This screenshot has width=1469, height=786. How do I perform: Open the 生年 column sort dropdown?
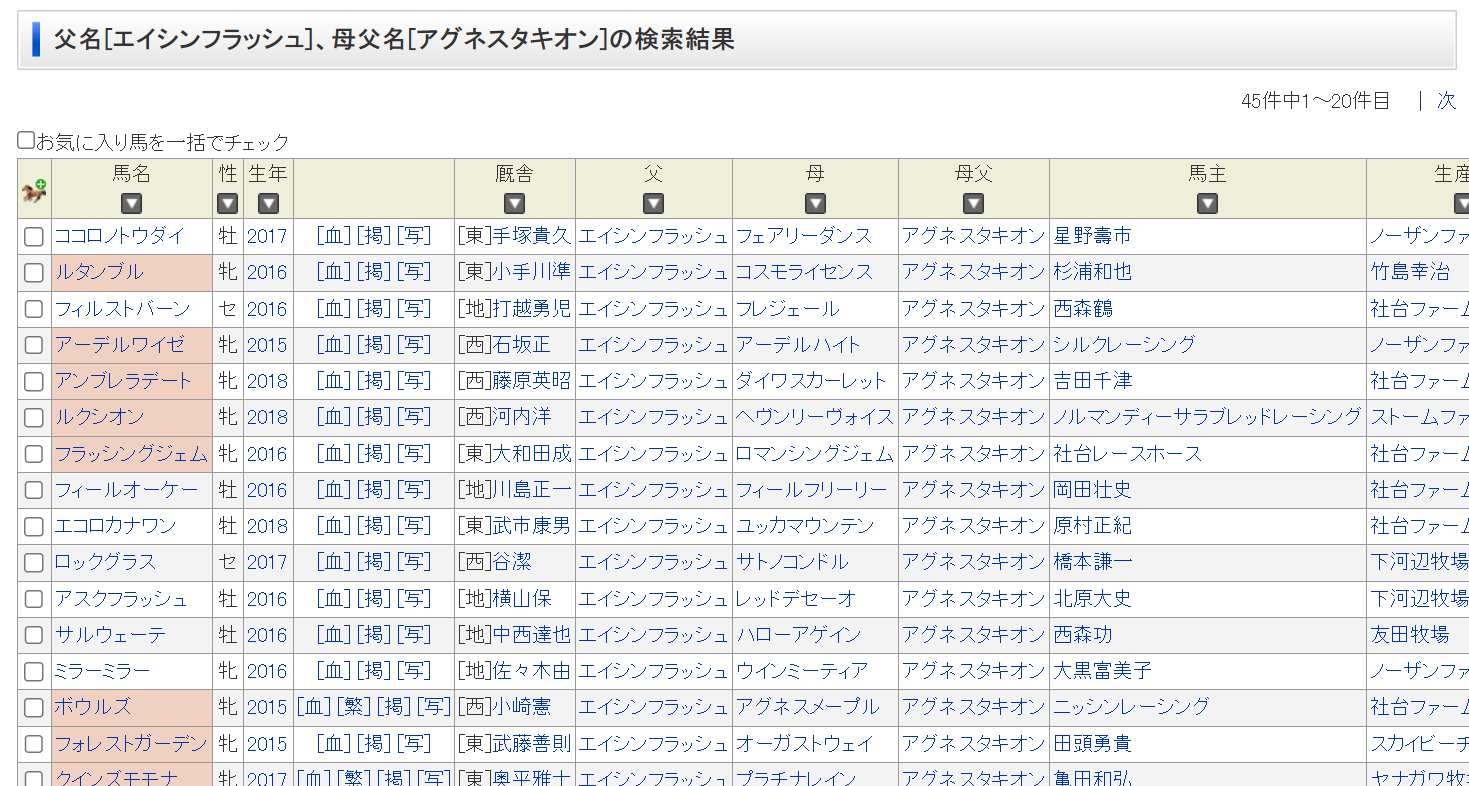tap(268, 204)
